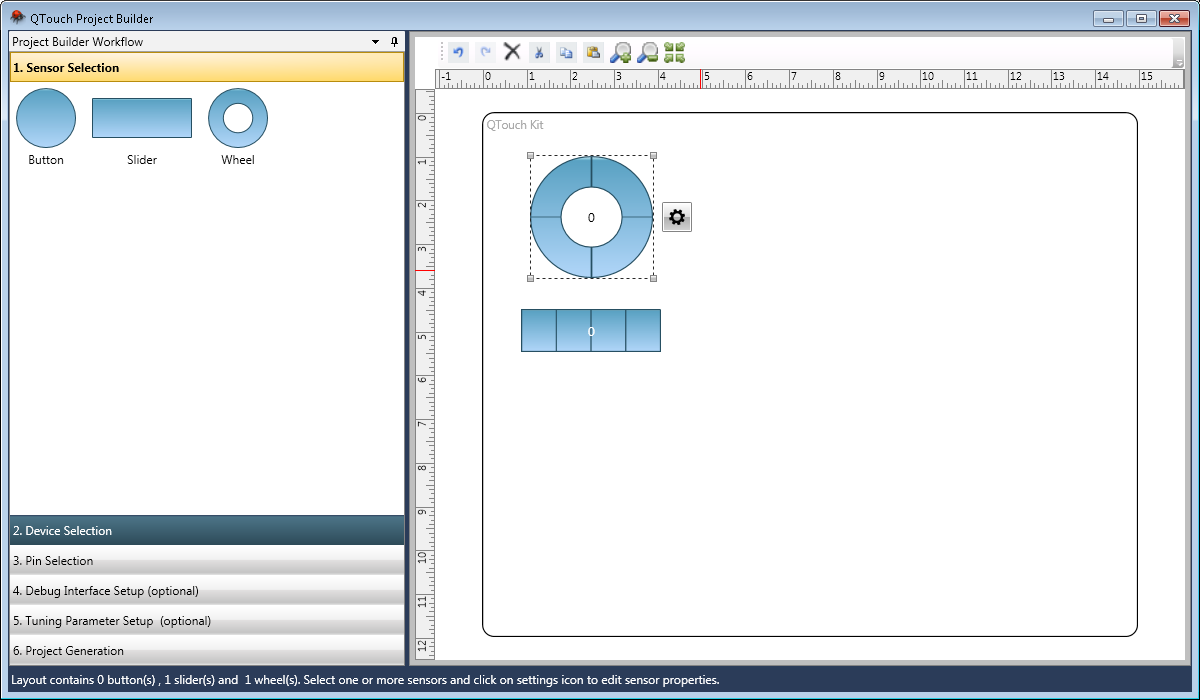Click the Fit to view icon

click(674, 52)
